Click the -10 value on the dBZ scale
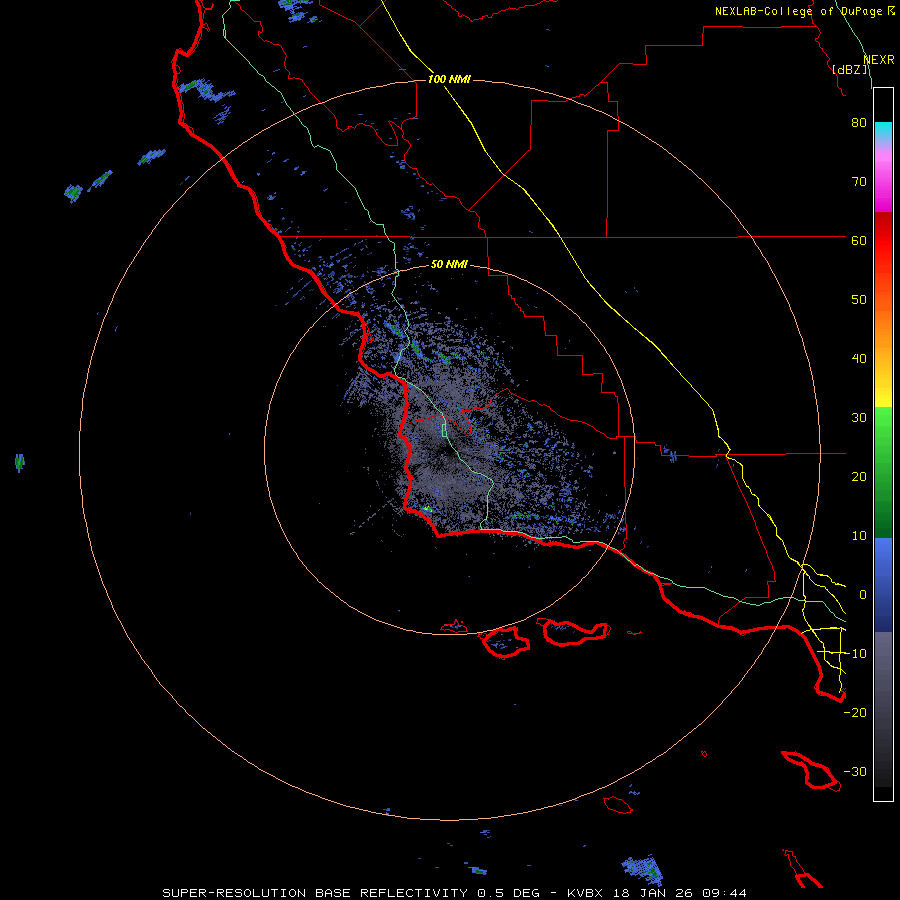This screenshot has height=900, width=900. point(855,654)
